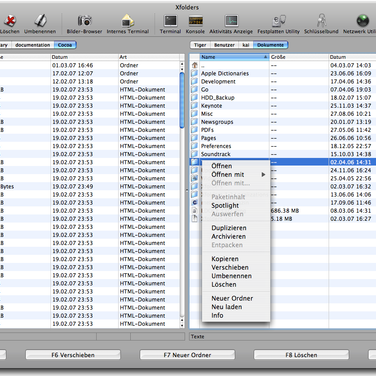
Task: Select the Go folder name
Action: point(204,90)
